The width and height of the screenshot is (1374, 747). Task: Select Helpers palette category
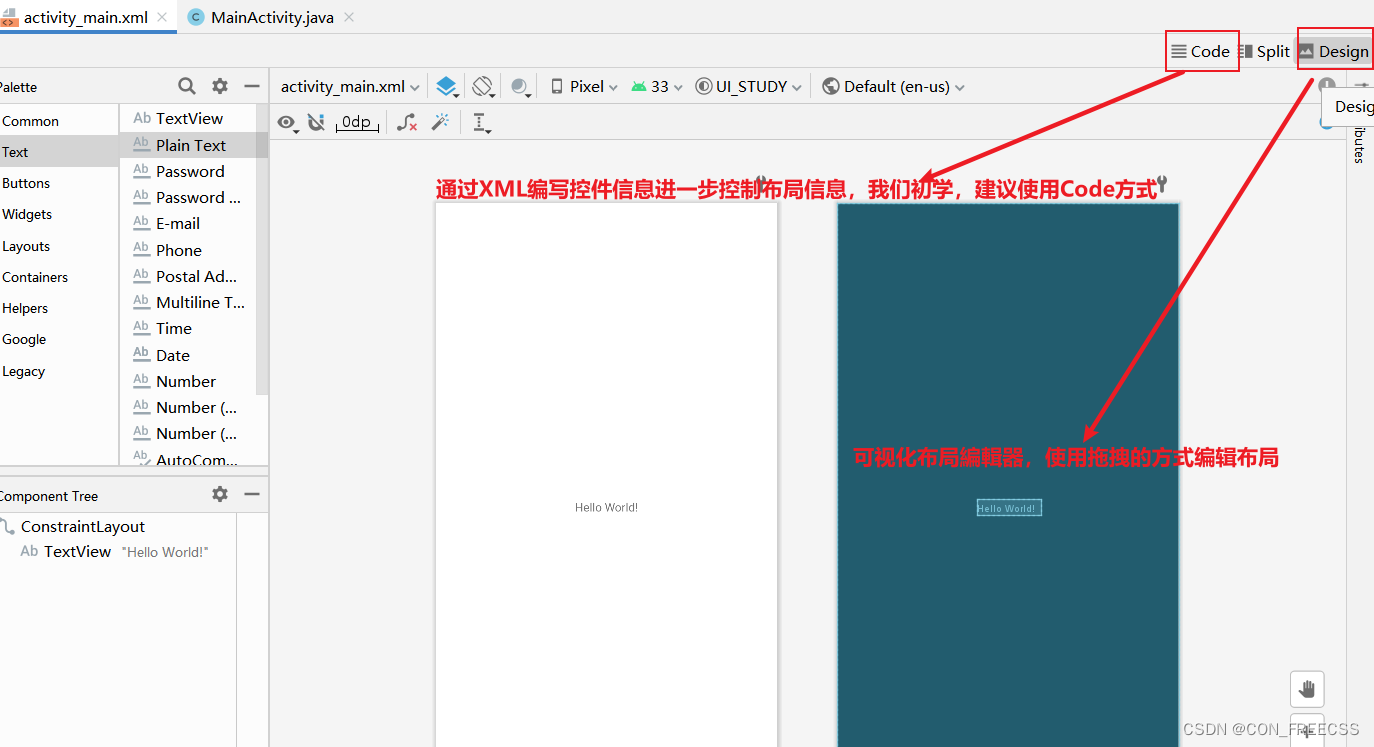click(x=59, y=308)
